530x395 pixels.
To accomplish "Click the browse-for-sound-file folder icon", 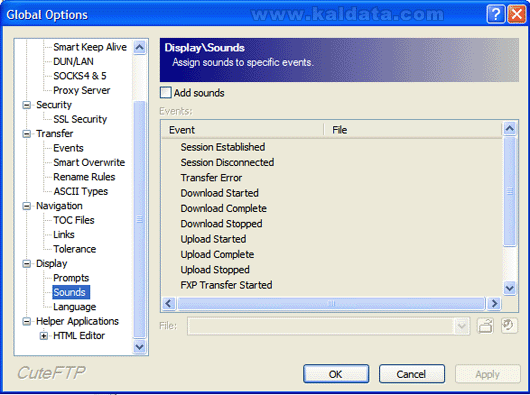I will click(x=485, y=326).
